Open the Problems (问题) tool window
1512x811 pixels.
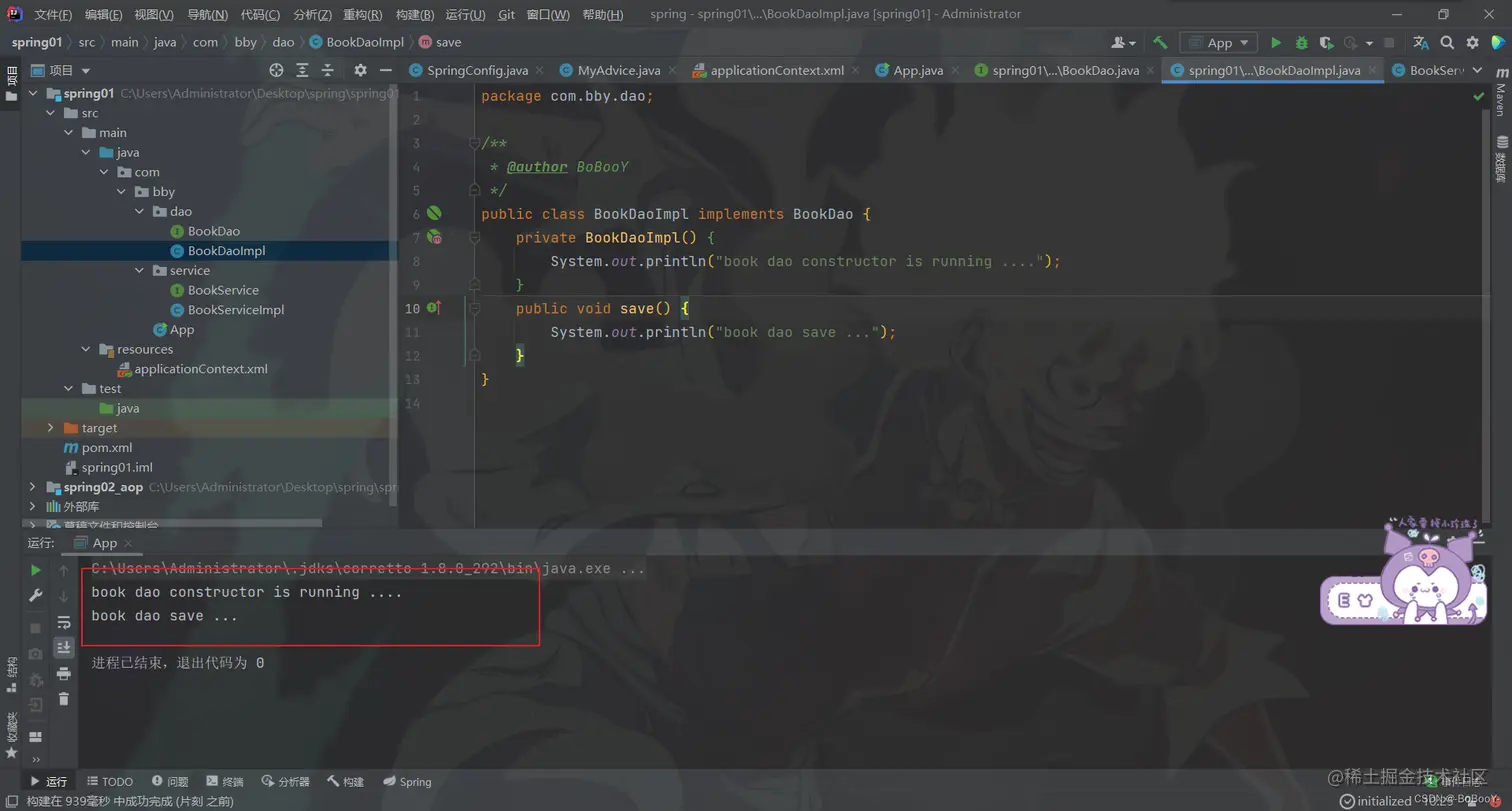pyautogui.click(x=169, y=781)
